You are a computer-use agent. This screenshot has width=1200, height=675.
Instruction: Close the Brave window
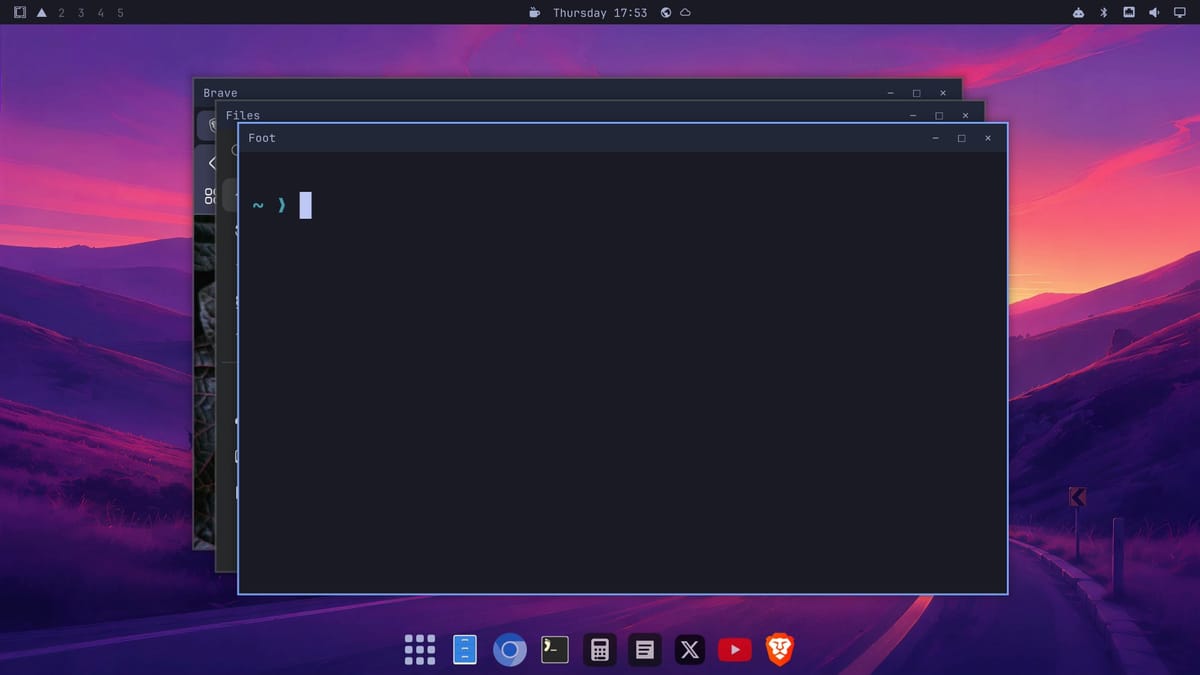coord(943,93)
